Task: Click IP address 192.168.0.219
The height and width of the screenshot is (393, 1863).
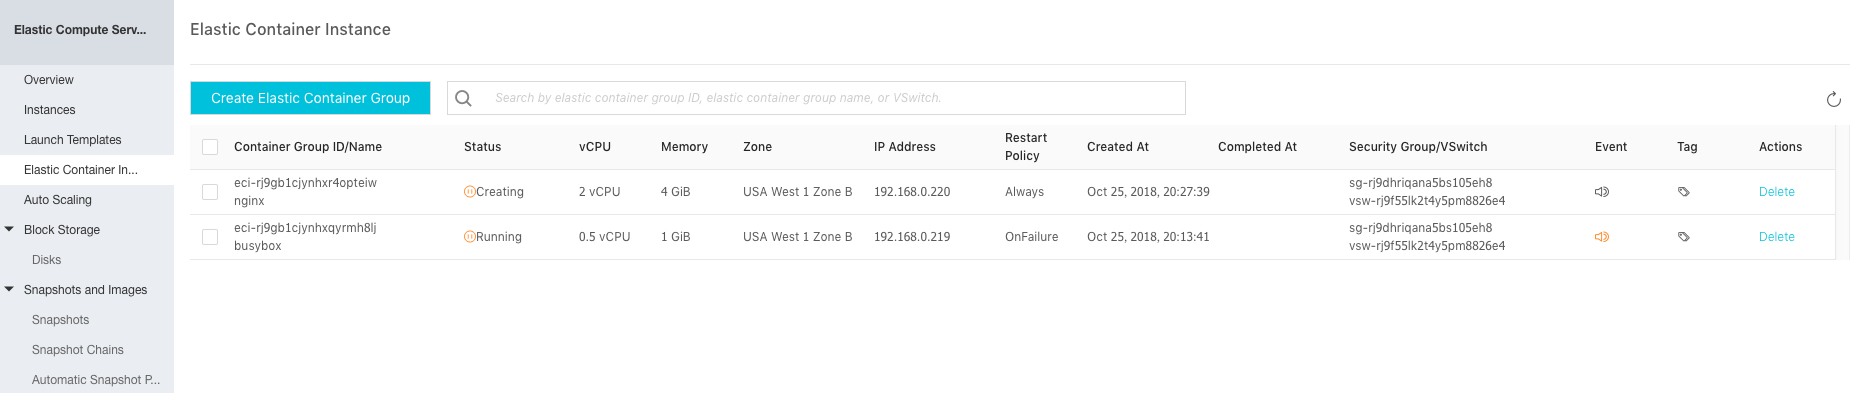Action: point(912,237)
